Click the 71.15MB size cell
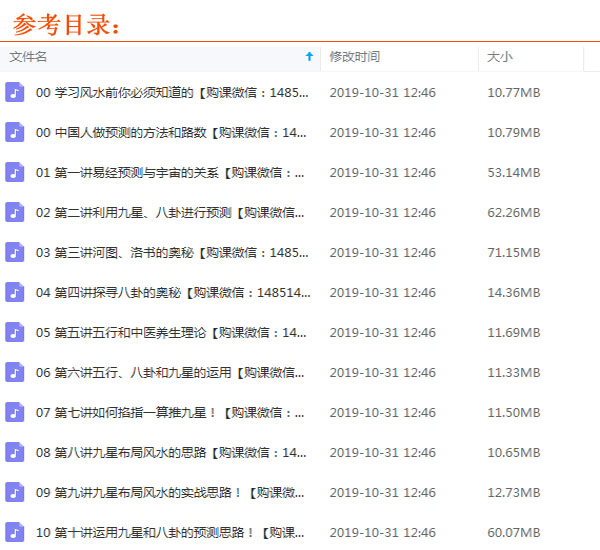Screen dimensions: 600x550 click(x=514, y=252)
